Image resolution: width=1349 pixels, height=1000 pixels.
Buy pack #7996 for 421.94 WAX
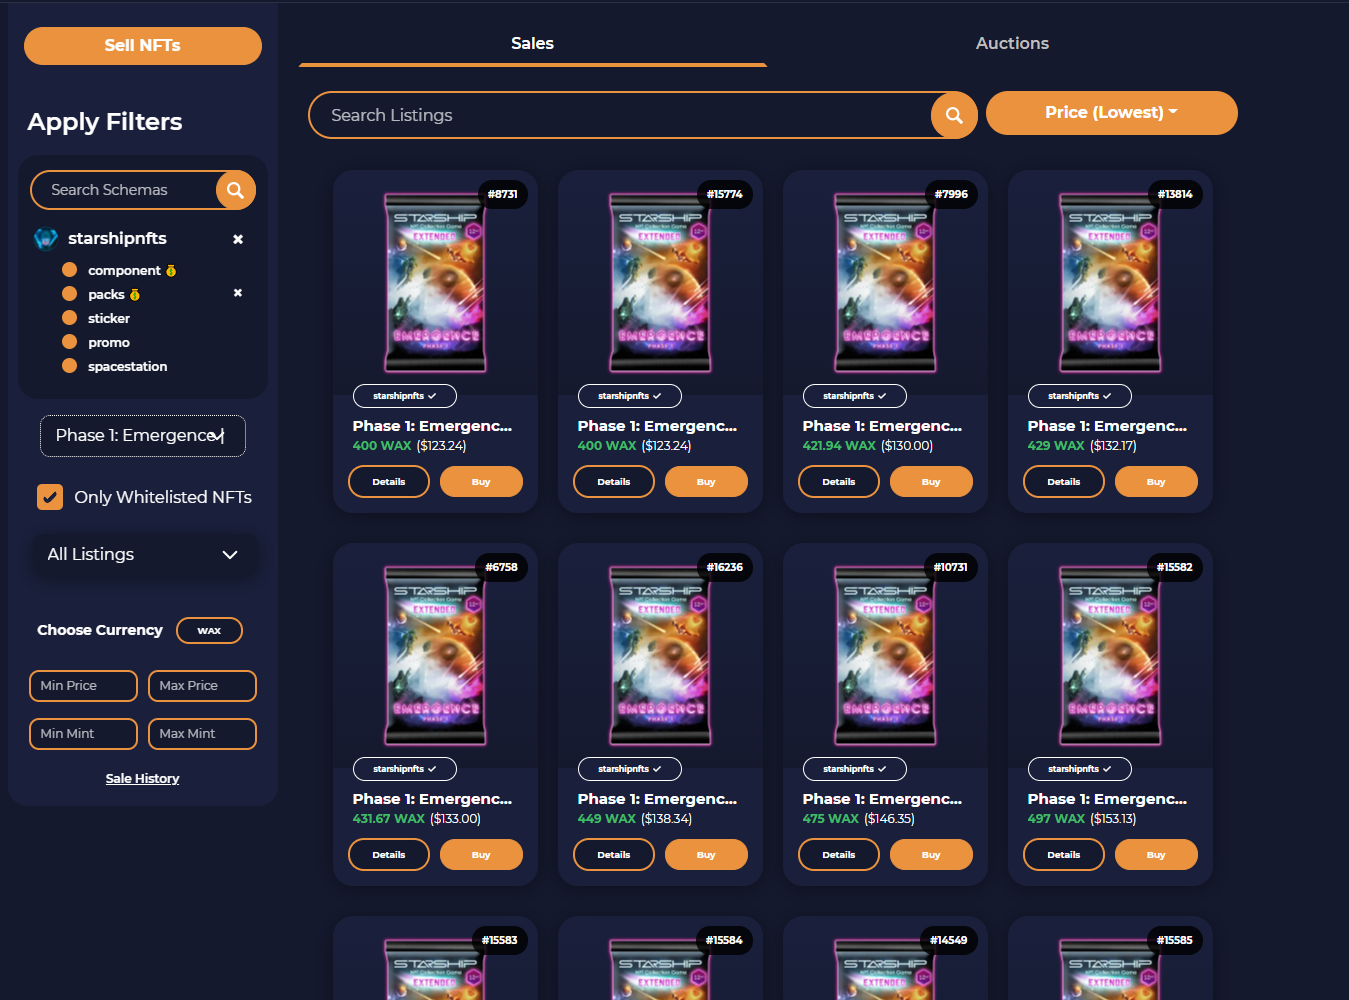[931, 482]
